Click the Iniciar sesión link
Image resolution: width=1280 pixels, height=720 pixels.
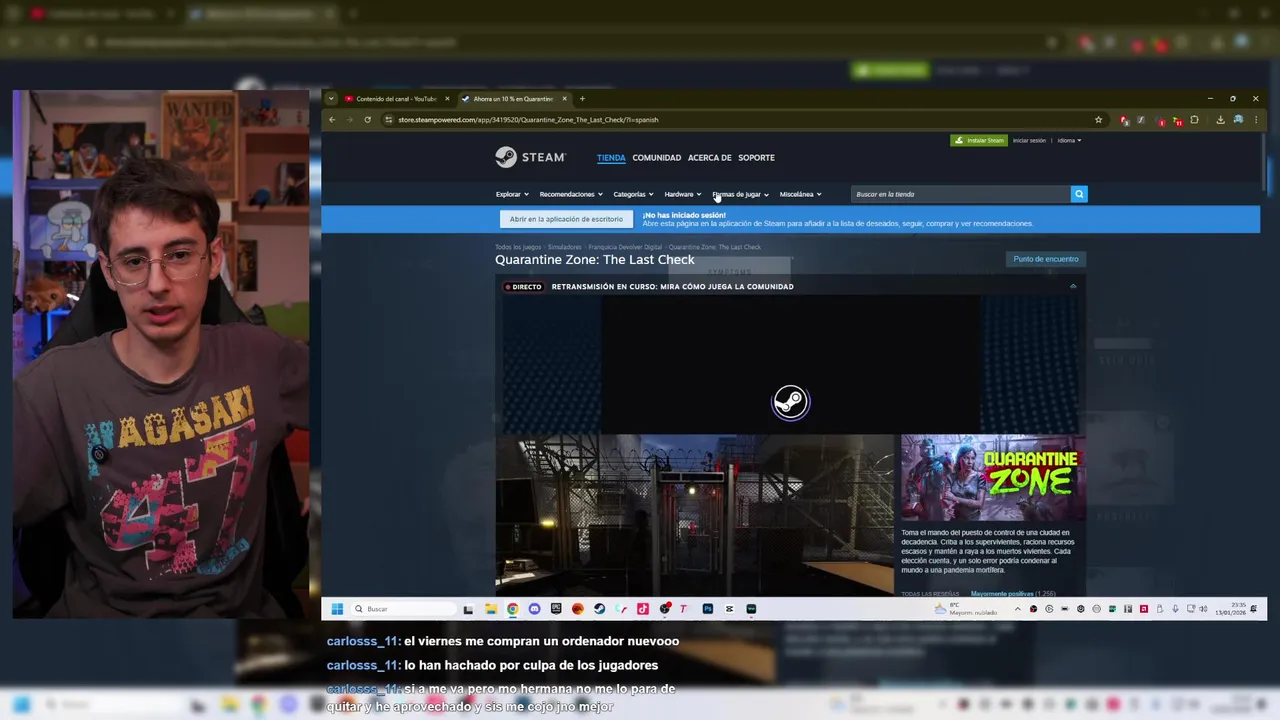click(x=1029, y=140)
